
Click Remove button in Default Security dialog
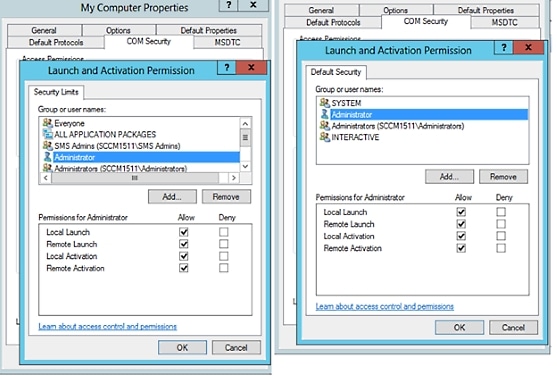pos(503,177)
